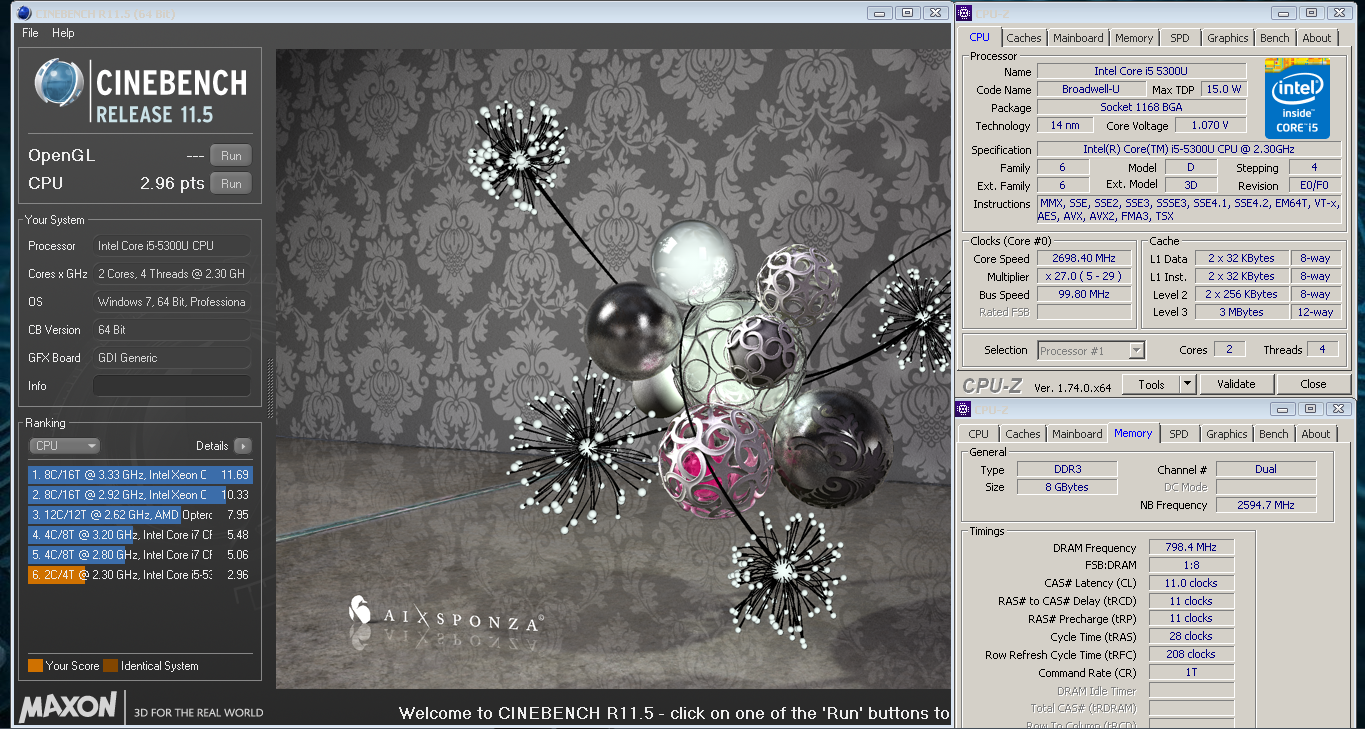Screen dimensions: 1365x729
Task: Select ranking entry 2C/4T @ 2.30 GHz
Action: (140, 575)
